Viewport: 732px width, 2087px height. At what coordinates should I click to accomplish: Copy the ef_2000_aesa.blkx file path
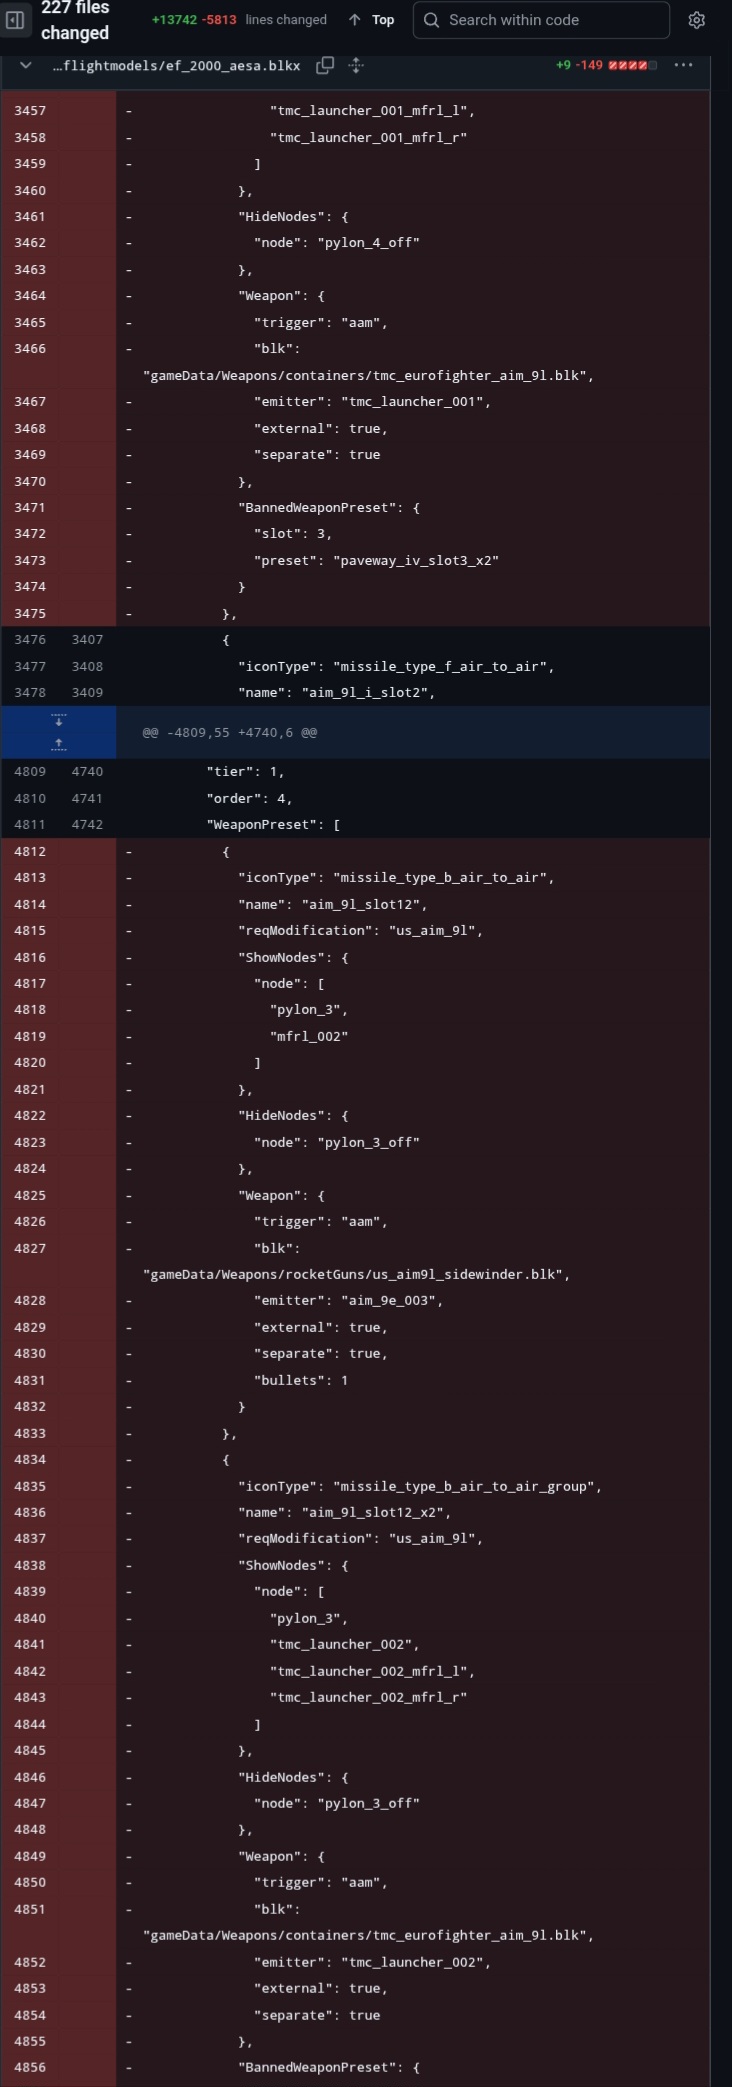(x=325, y=65)
